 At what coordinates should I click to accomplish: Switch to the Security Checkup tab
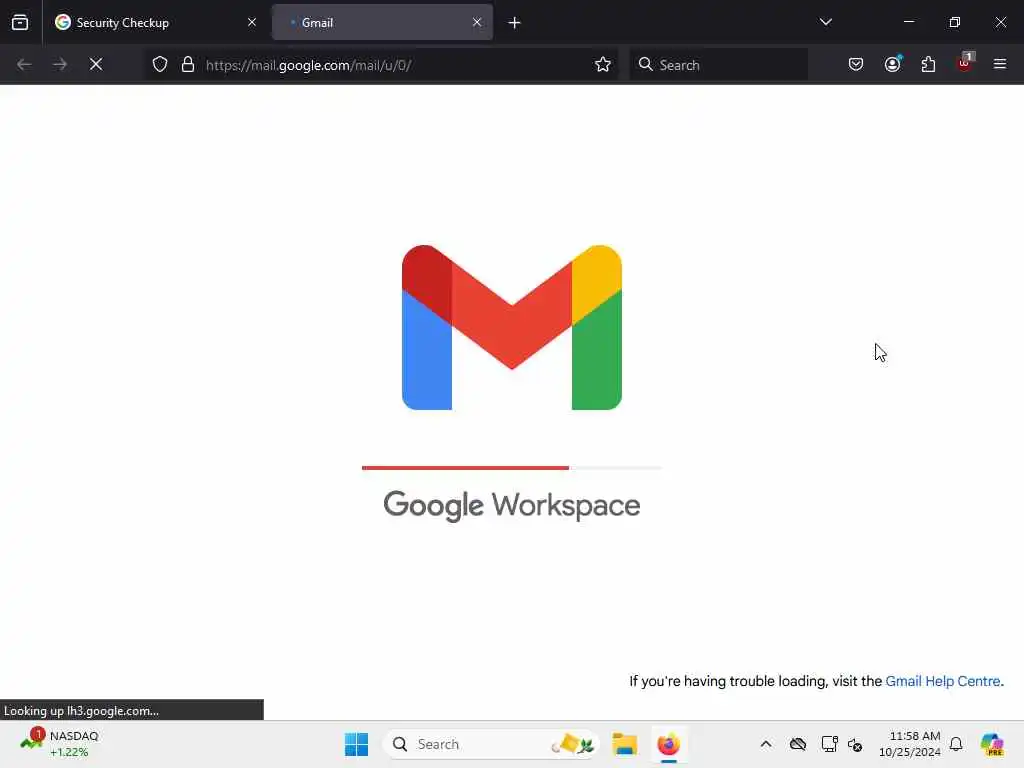pos(155,22)
